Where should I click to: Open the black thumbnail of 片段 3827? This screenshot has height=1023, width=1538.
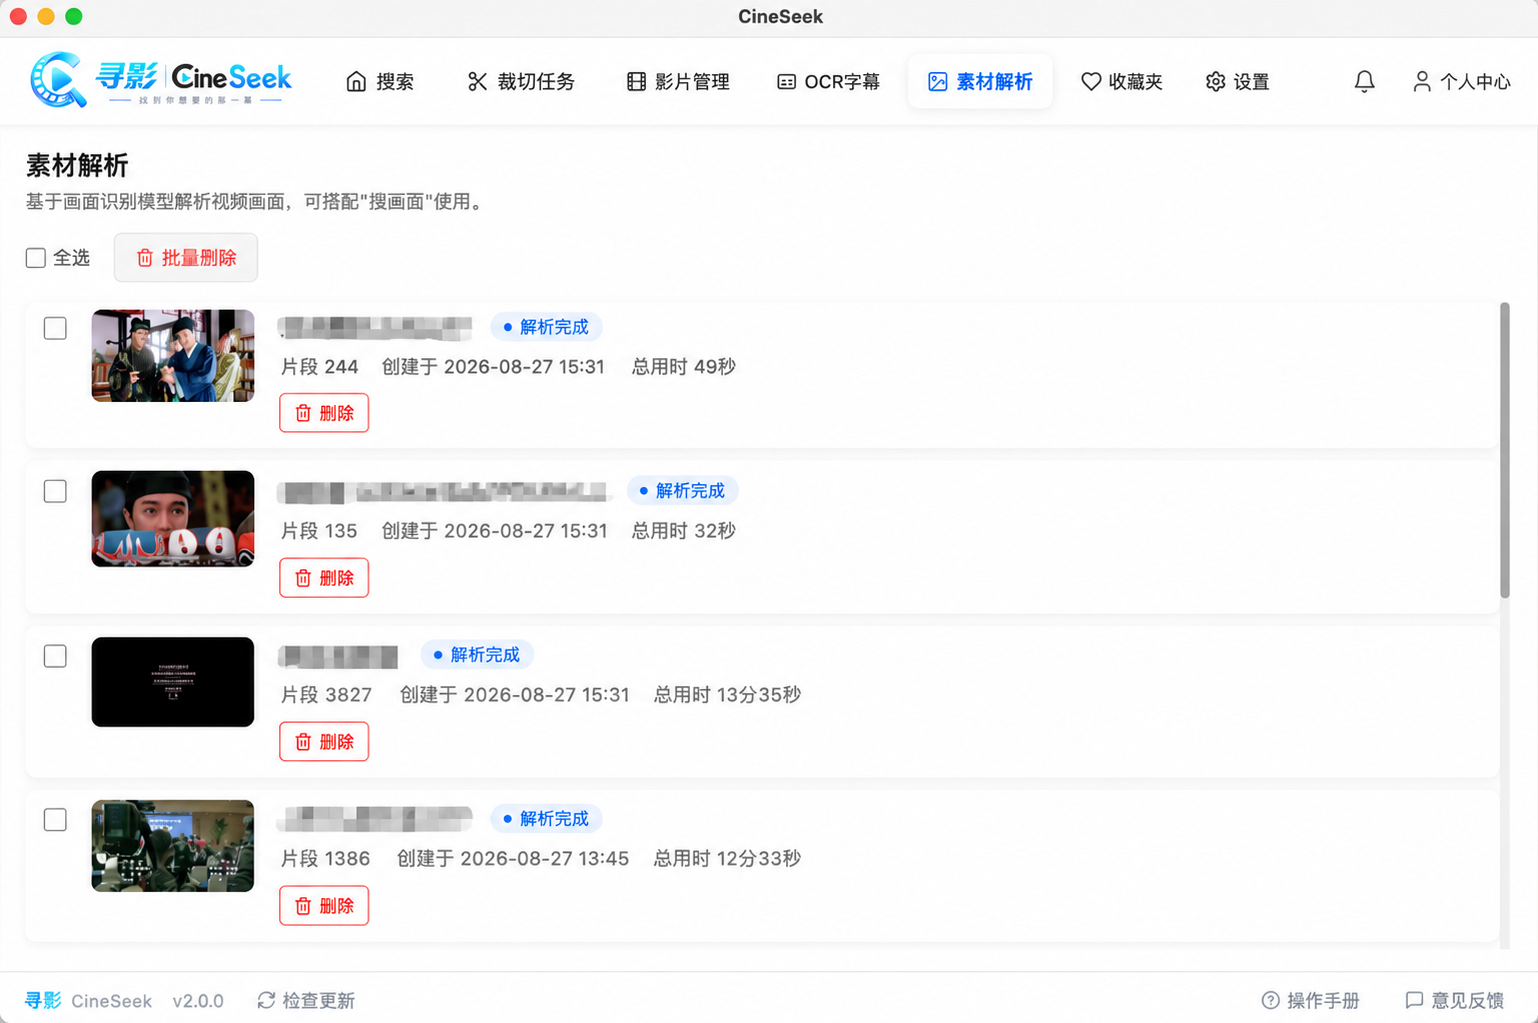(173, 682)
